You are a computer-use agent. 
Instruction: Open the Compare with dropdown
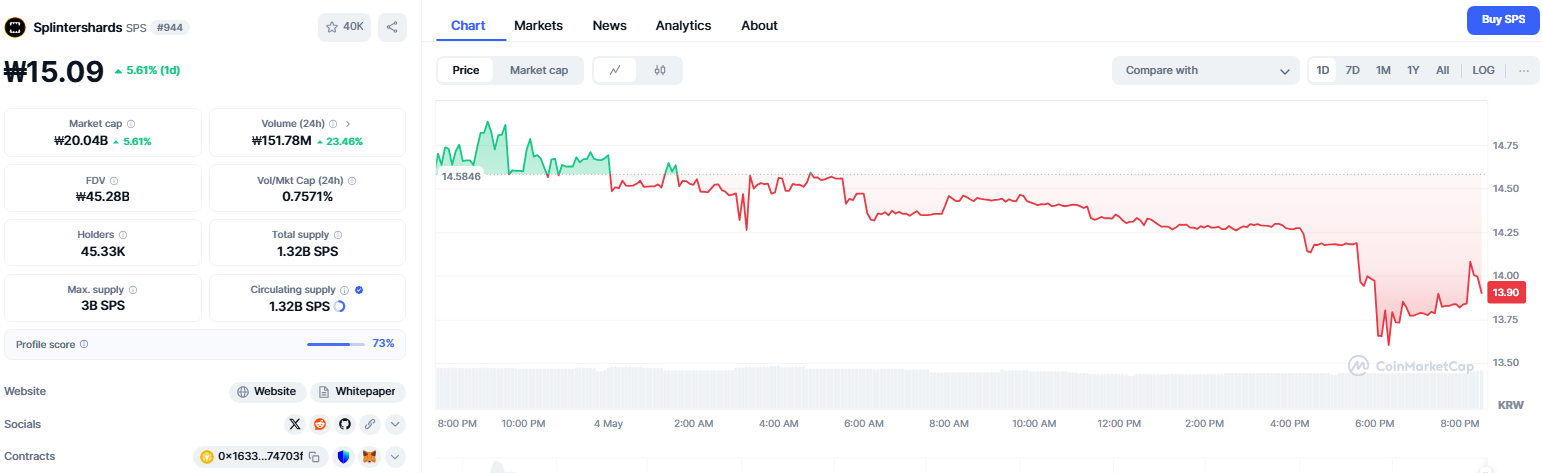coord(1206,70)
